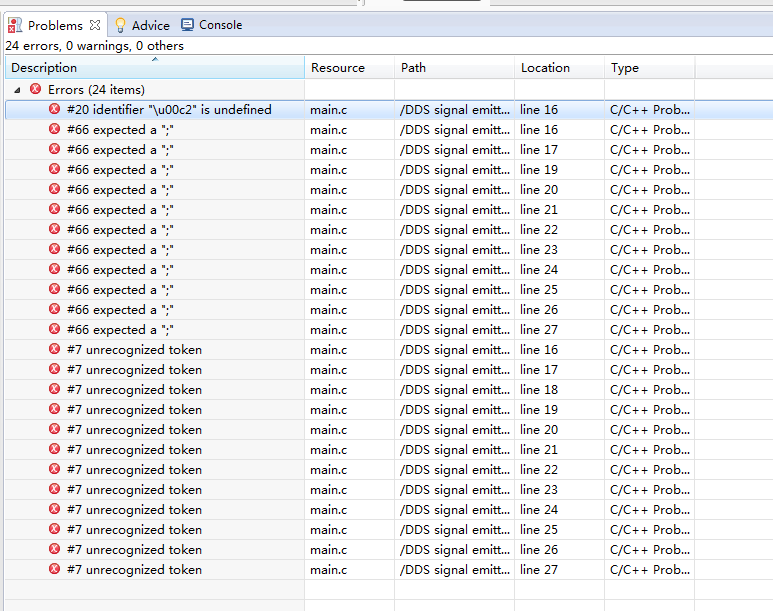This screenshot has height=611, width=773.
Task: Select '#66 expected a ";"' error at line 20
Action: [x=120, y=189]
